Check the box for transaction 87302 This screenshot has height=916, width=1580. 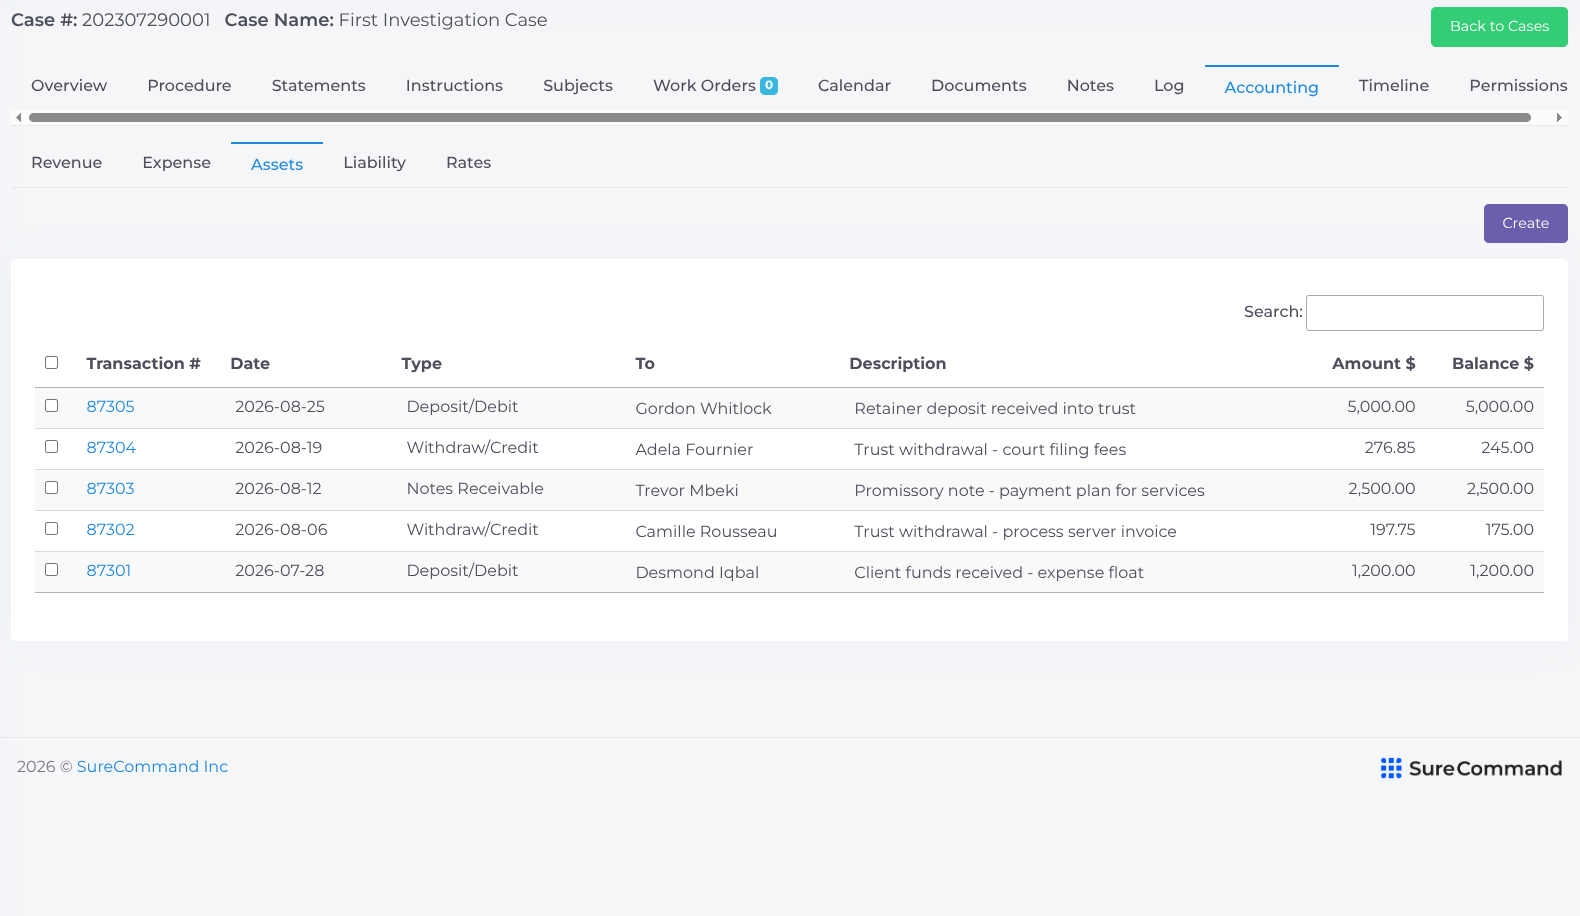[52, 529]
